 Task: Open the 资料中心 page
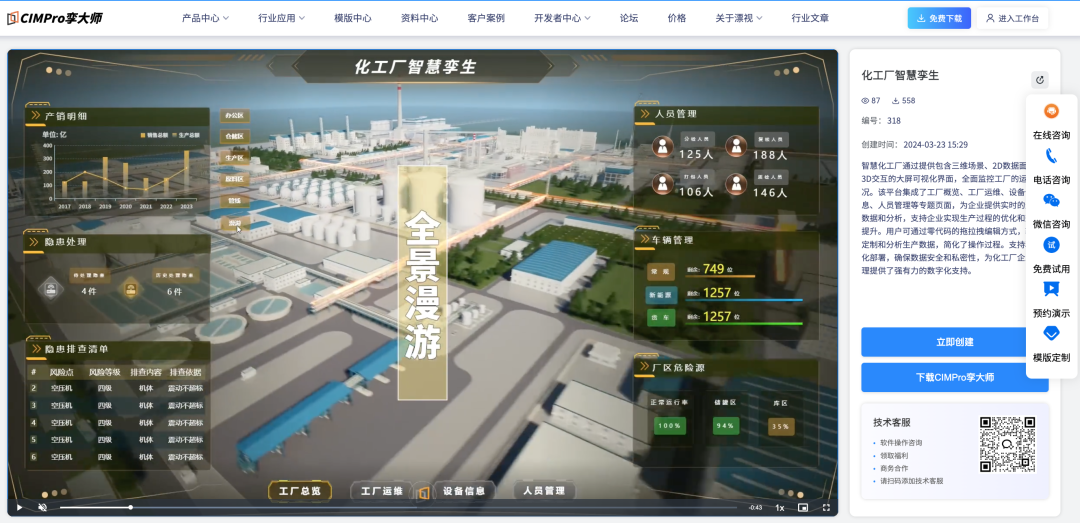coord(419,19)
